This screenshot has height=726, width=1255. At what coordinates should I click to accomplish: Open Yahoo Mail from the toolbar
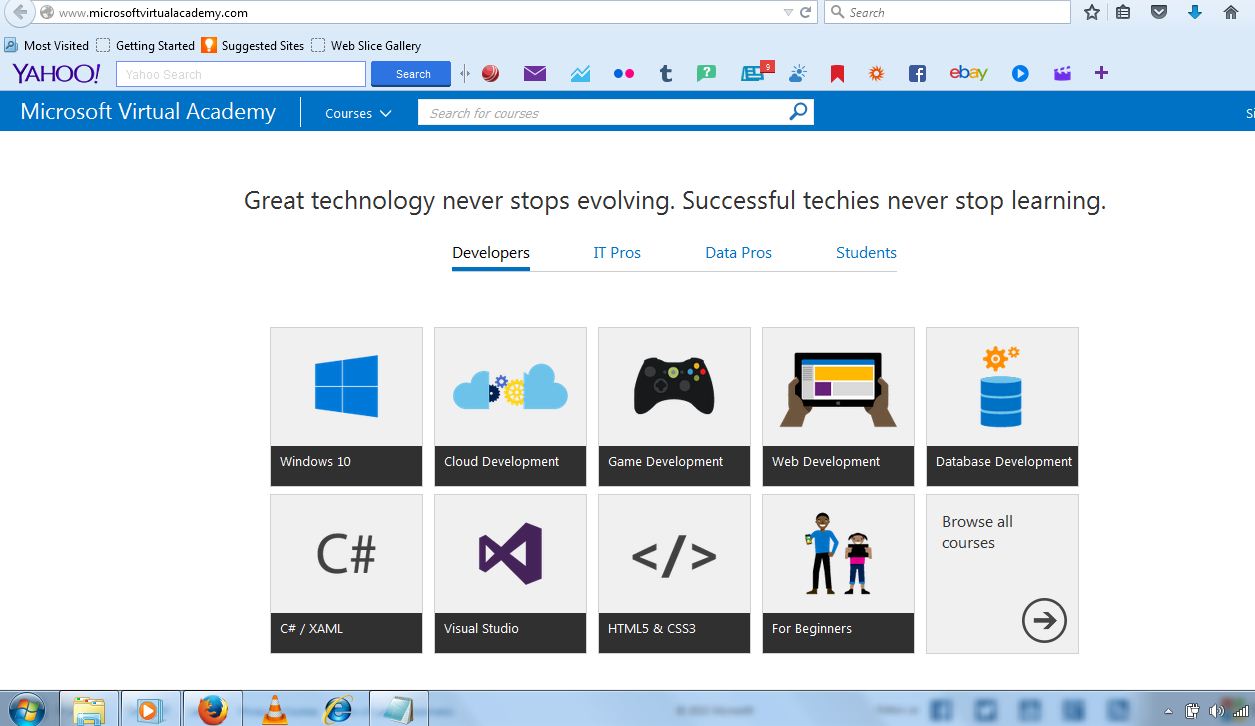coord(534,72)
